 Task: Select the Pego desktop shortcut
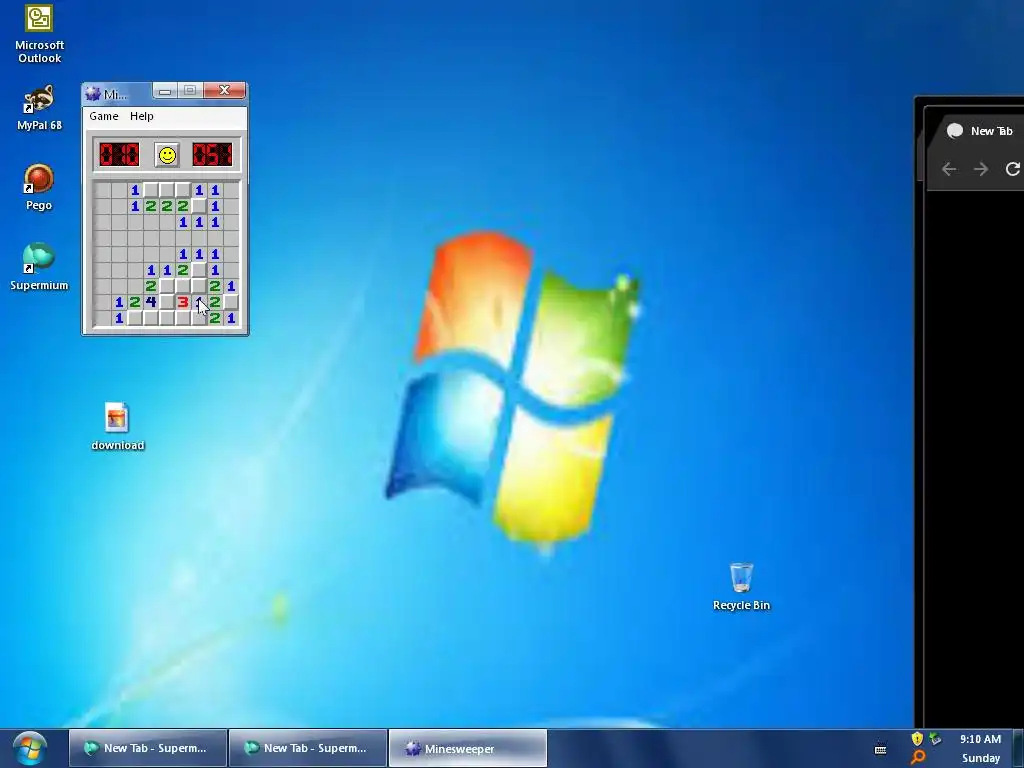tap(39, 187)
